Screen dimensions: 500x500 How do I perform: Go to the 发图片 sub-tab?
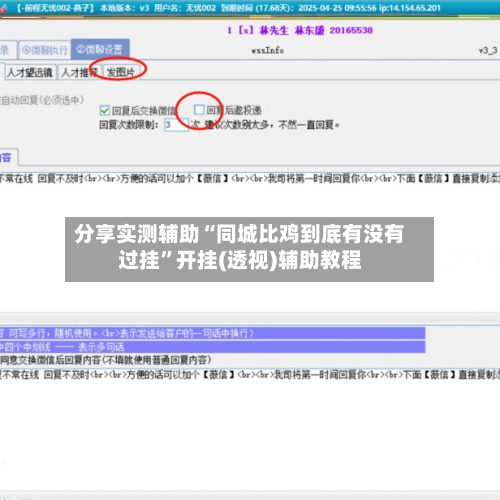(121, 72)
